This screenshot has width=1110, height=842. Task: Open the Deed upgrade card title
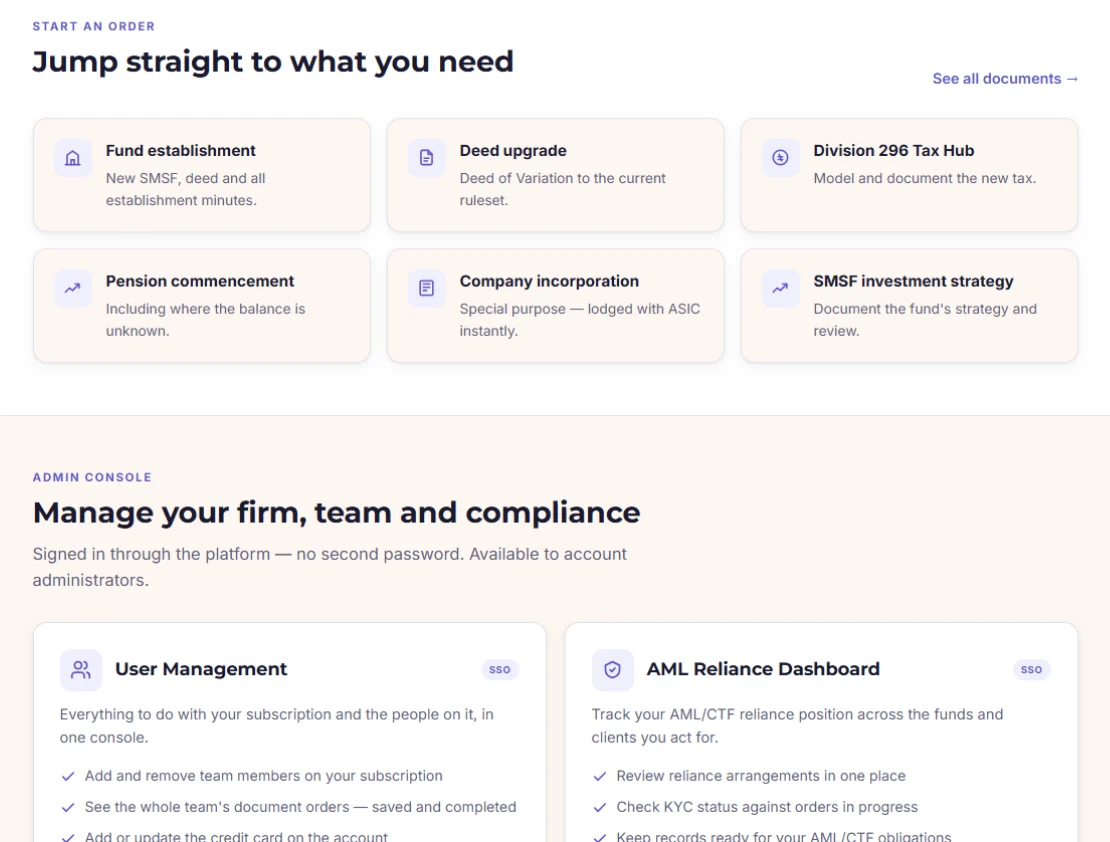point(513,151)
